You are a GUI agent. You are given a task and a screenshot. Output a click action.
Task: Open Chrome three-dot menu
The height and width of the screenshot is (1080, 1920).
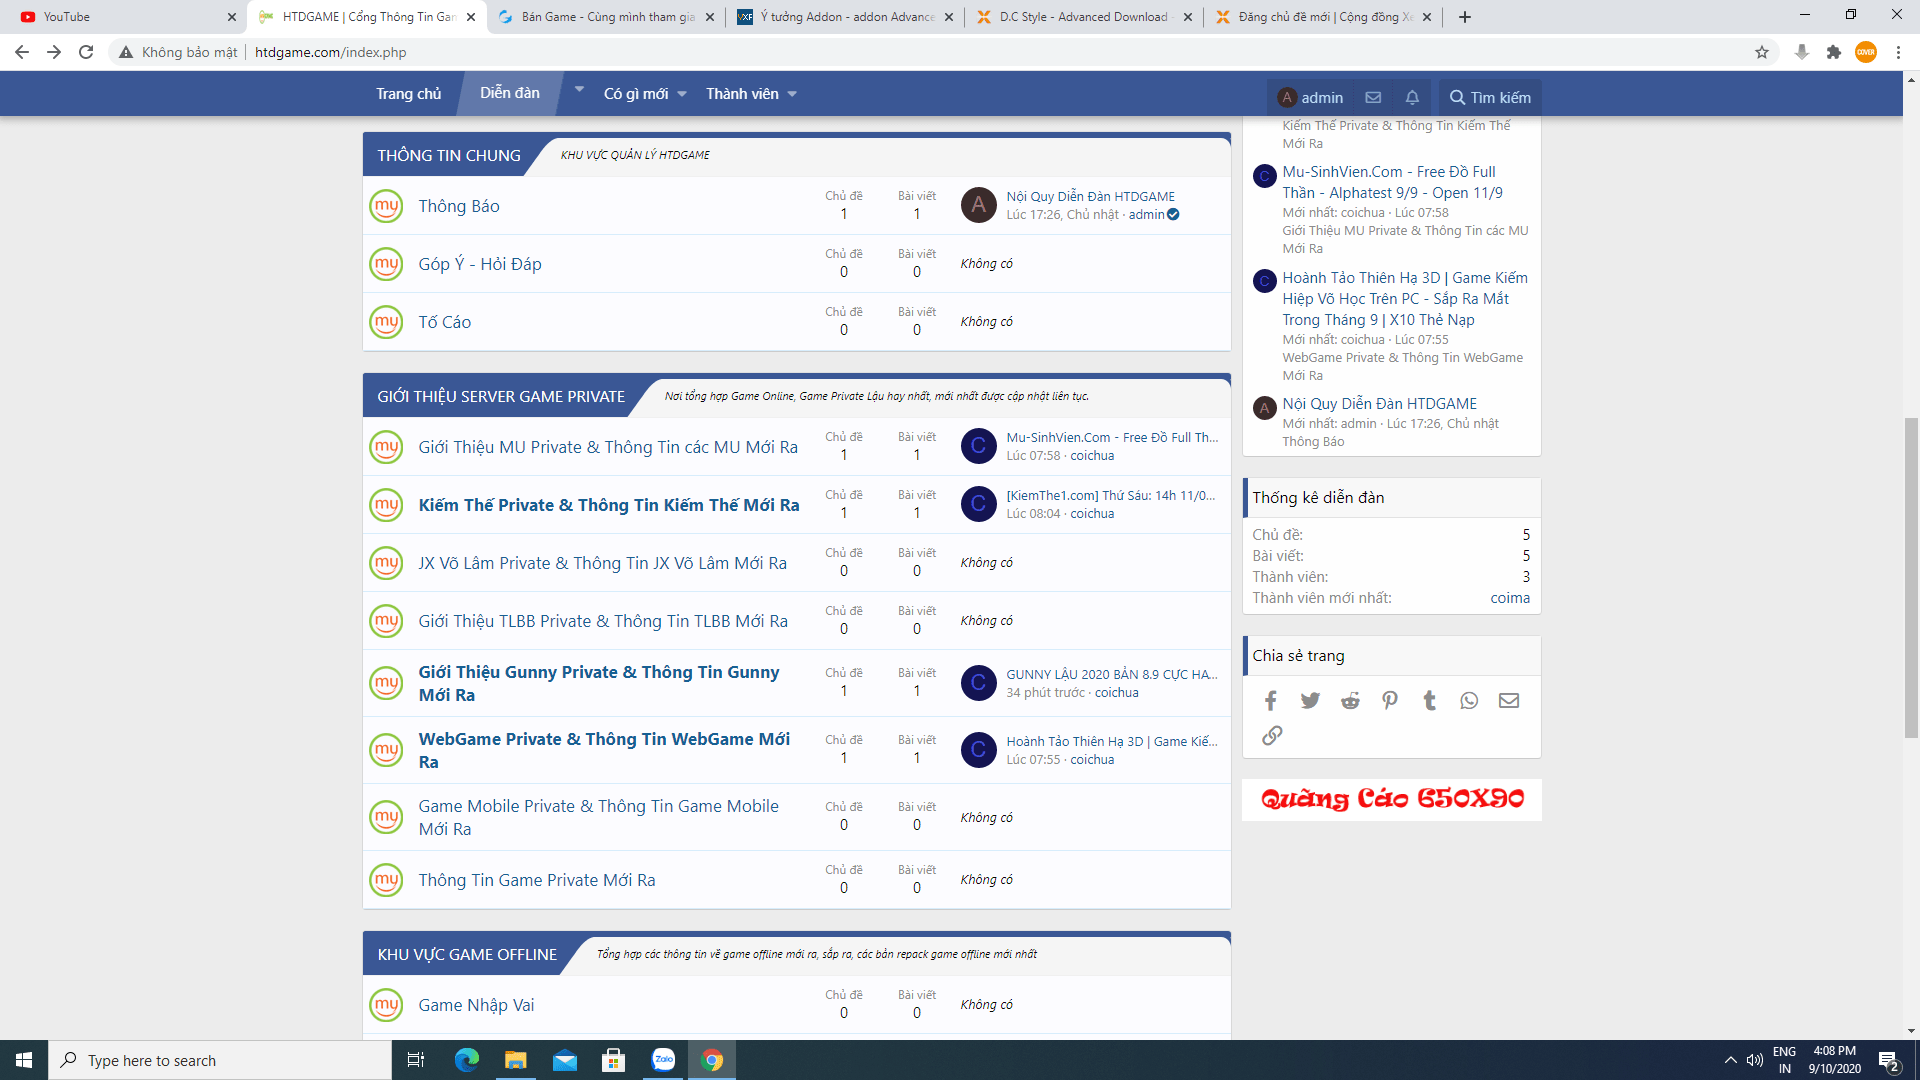pyautogui.click(x=1898, y=52)
